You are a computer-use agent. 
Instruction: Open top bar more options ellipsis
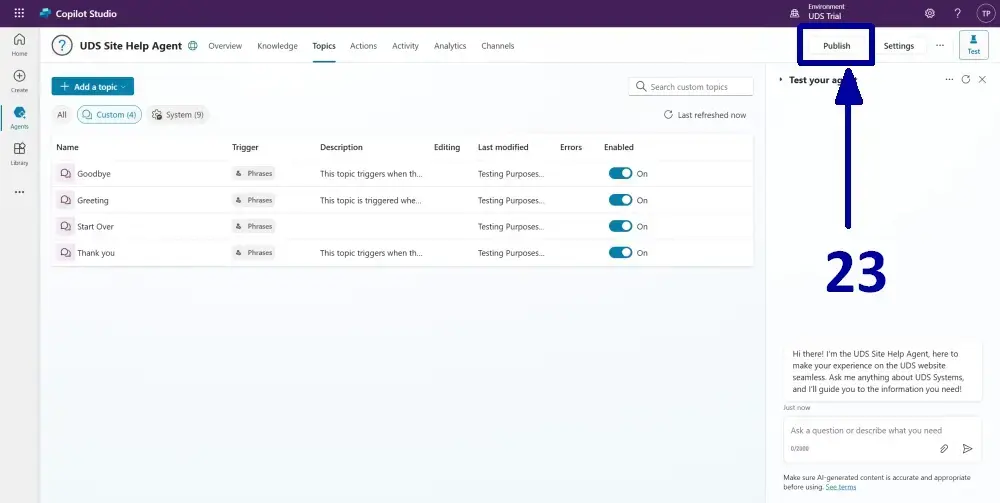[x=940, y=46]
